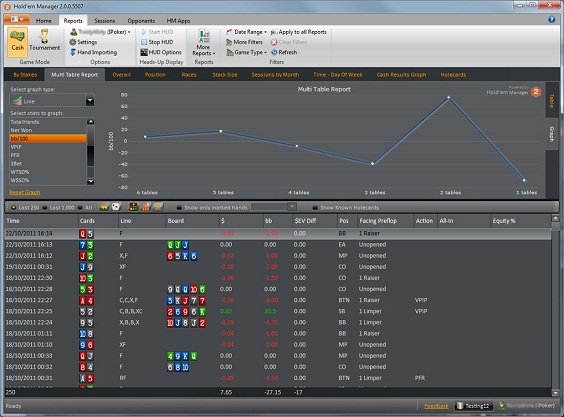This screenshot has width=564, height=417.
Task: Select TotalHands stat in list
Action: [47, 122]
